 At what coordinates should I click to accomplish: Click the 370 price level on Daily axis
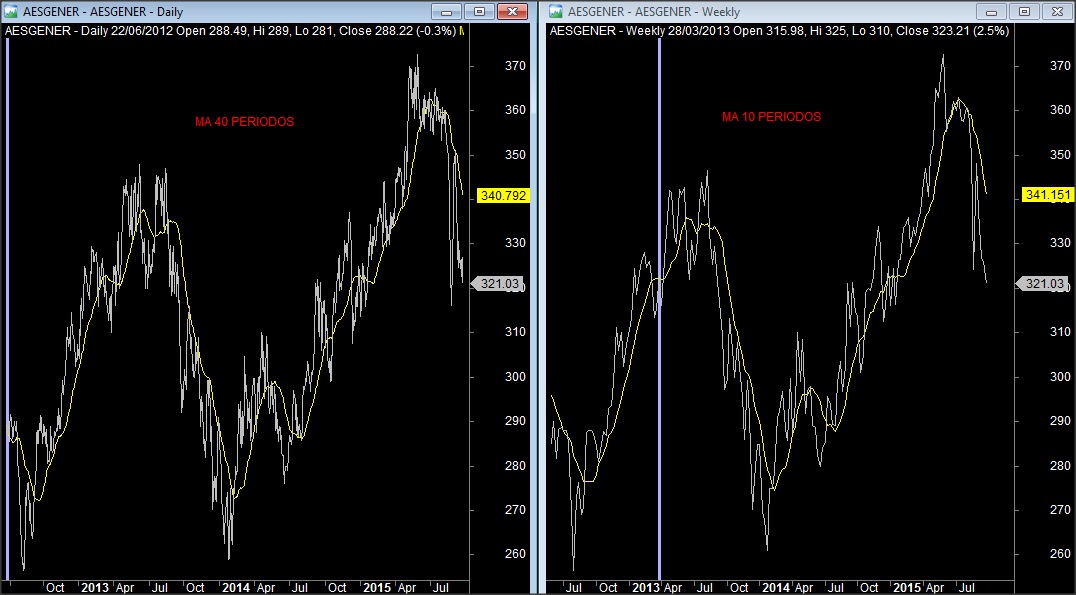tap(515, 66)
